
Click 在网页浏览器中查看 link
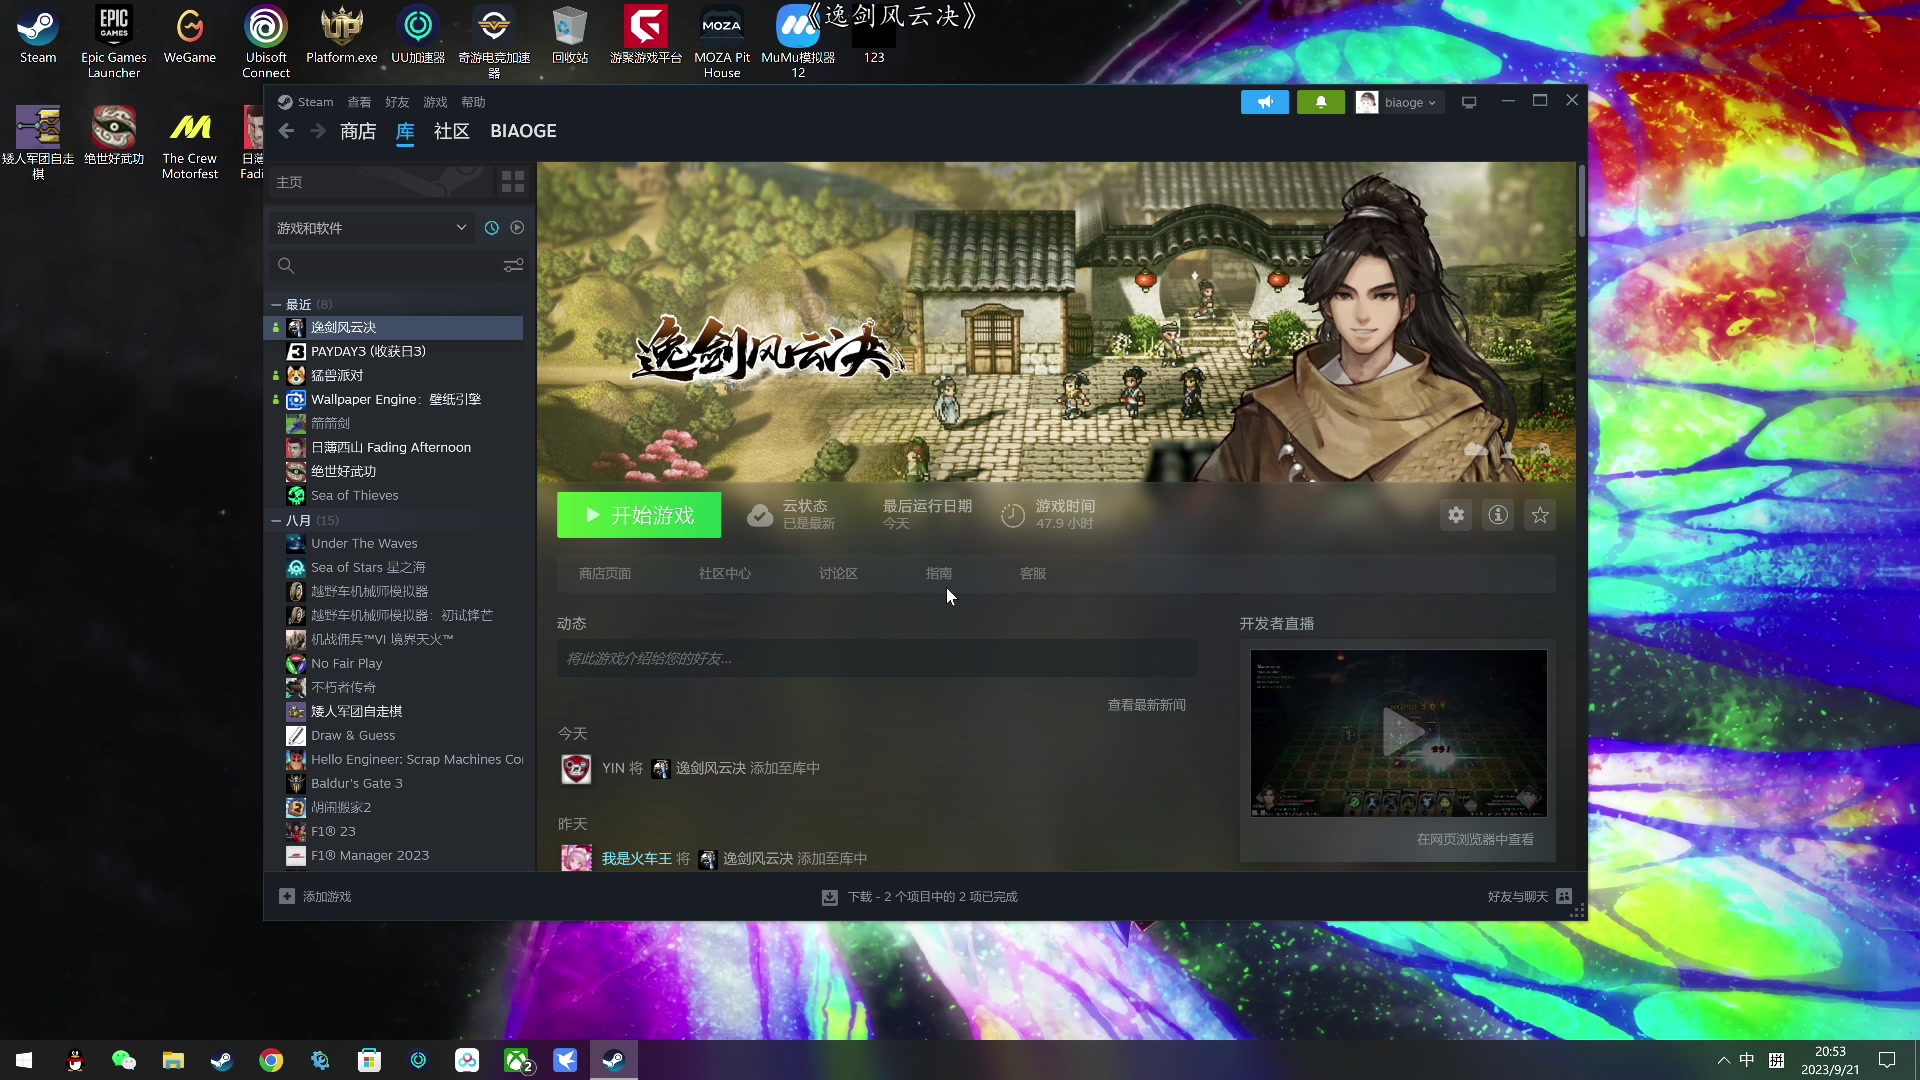point(1475,839)
